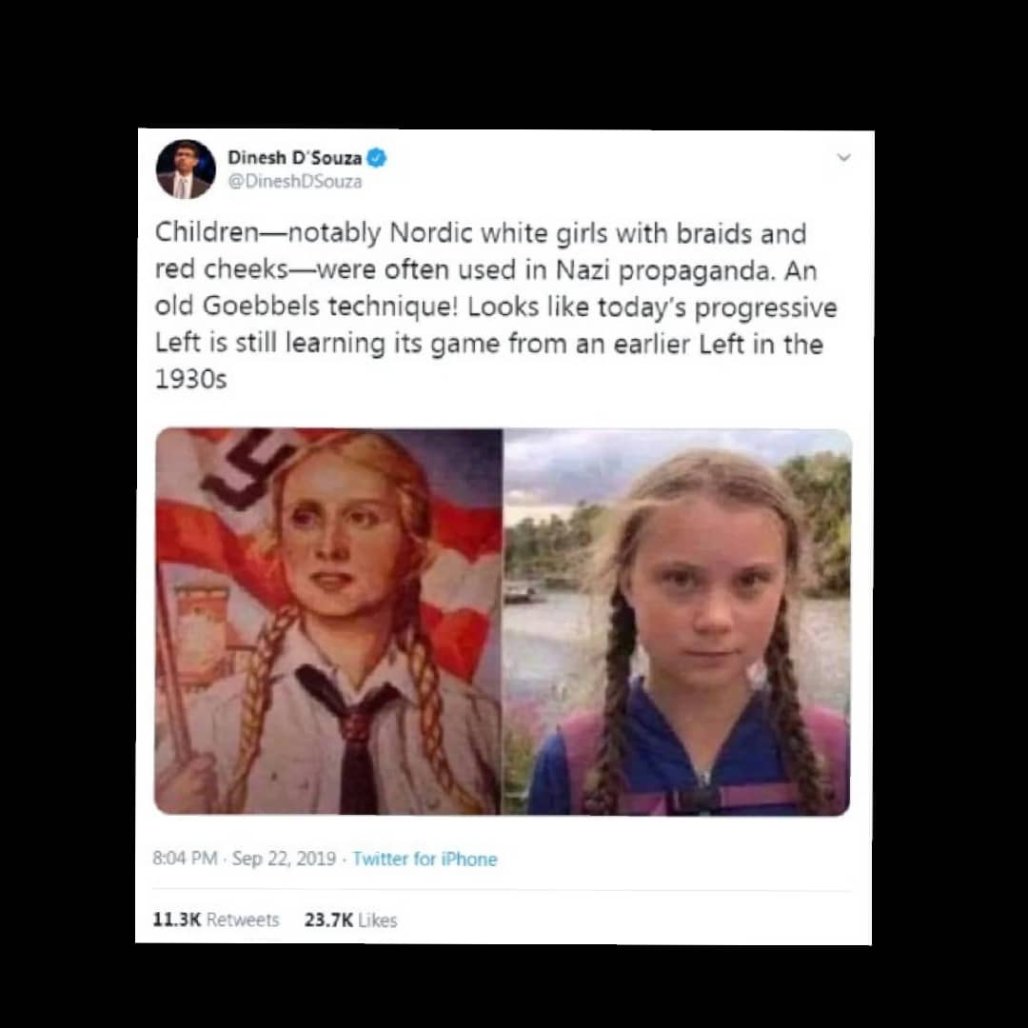Screen dimensions: 1028x1028
Task: Click the word 1930s in the tweet
Action: click(191, 379)
